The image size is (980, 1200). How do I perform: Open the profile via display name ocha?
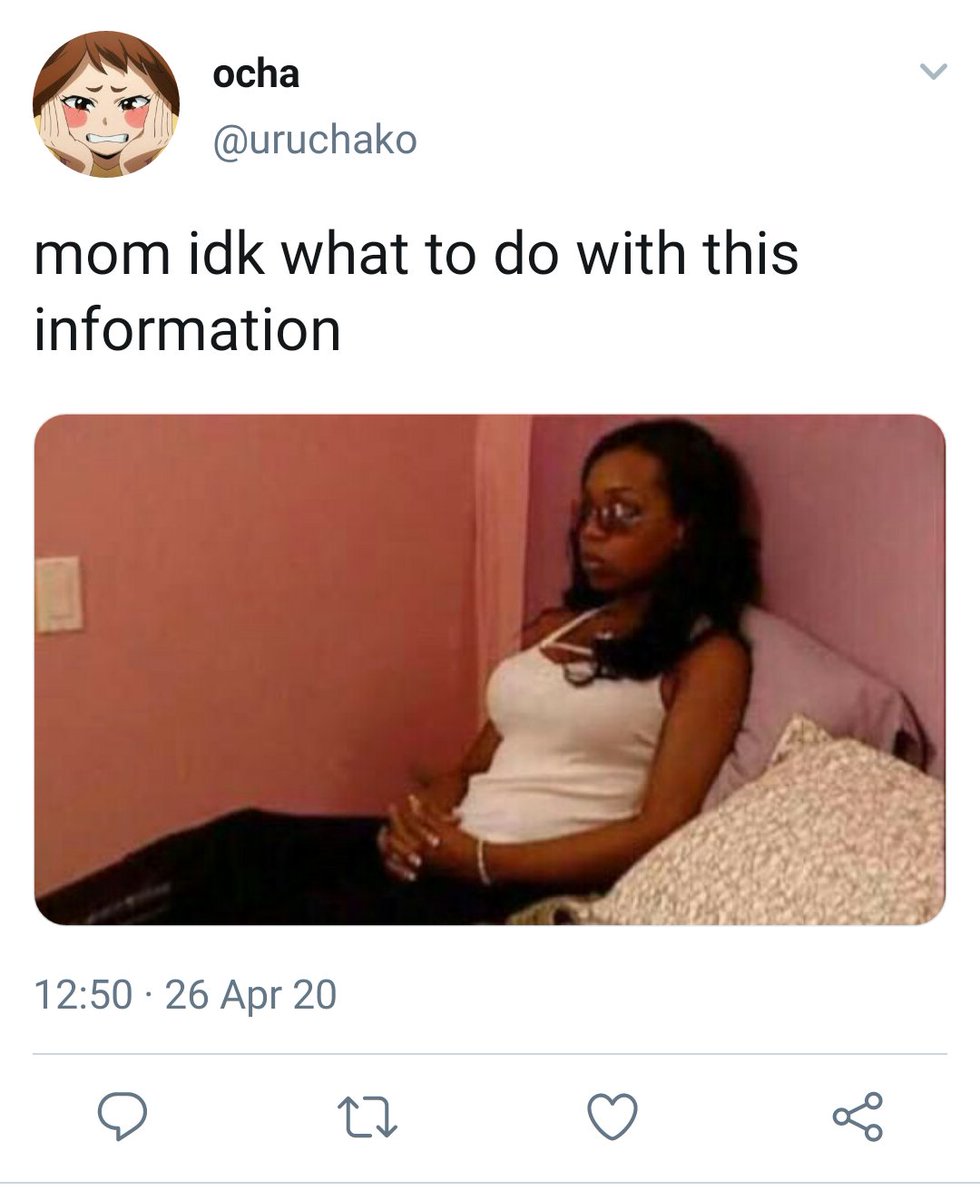(x=256, y=74)
